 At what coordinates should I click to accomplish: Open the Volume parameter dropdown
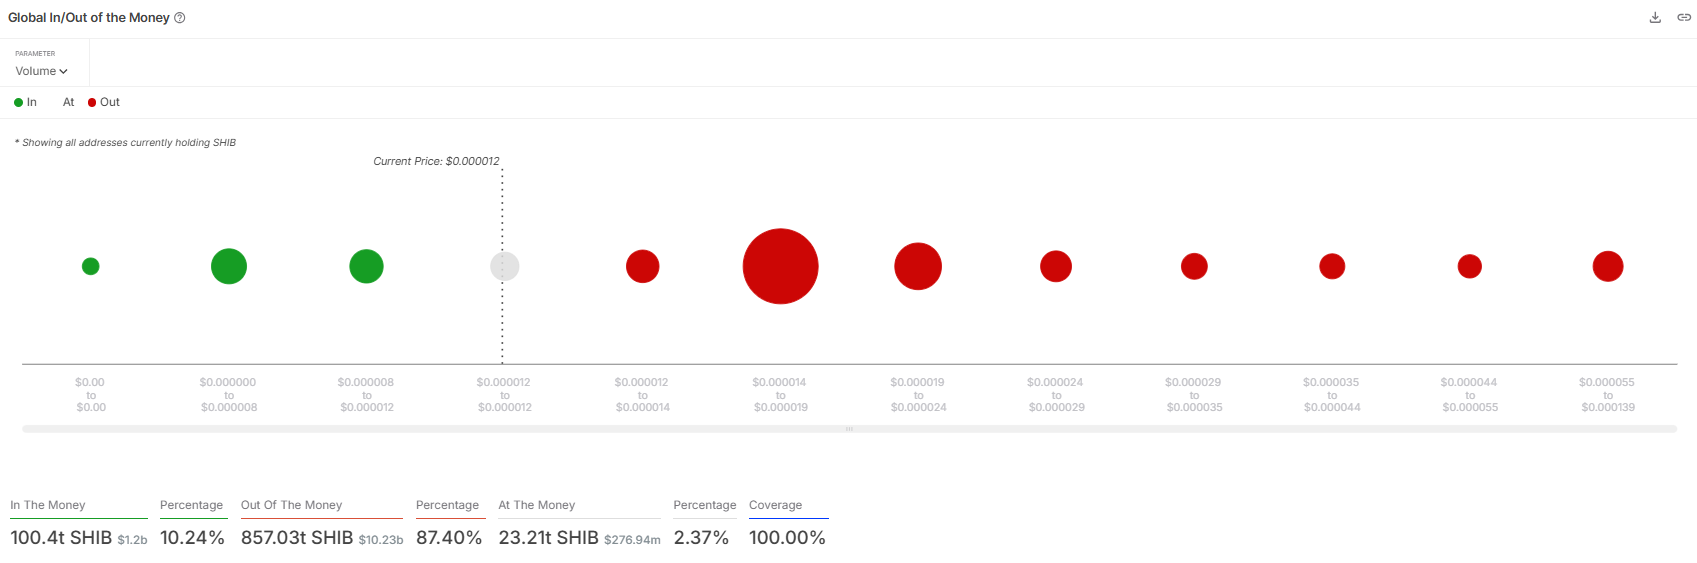click(x=41, y=71)
